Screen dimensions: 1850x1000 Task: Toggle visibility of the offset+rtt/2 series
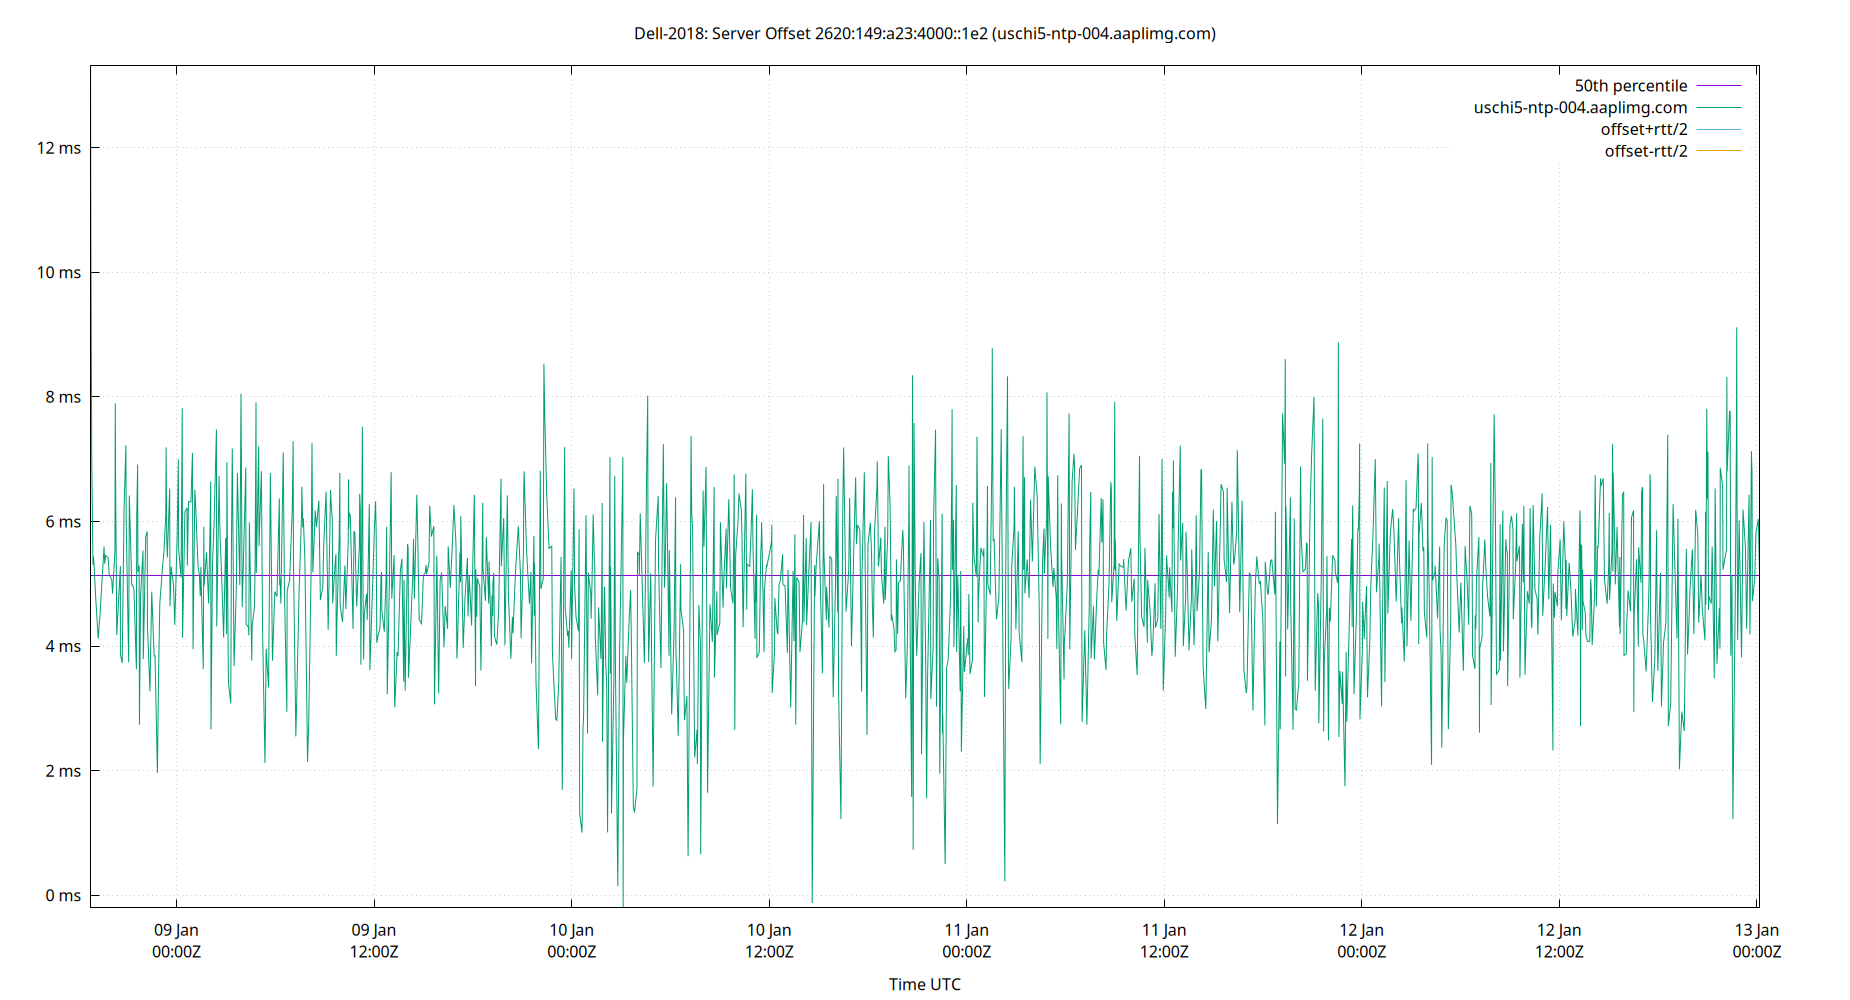[1644, 128]
